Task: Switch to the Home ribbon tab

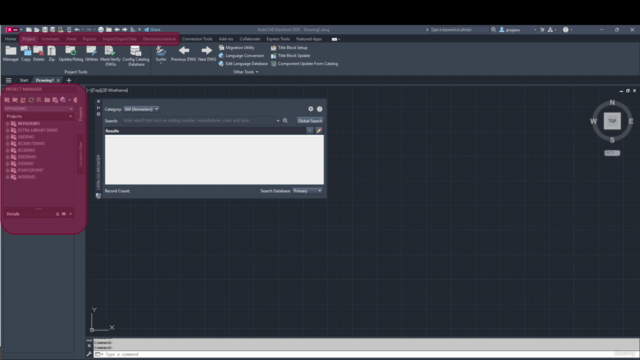Action: (10, 39)
